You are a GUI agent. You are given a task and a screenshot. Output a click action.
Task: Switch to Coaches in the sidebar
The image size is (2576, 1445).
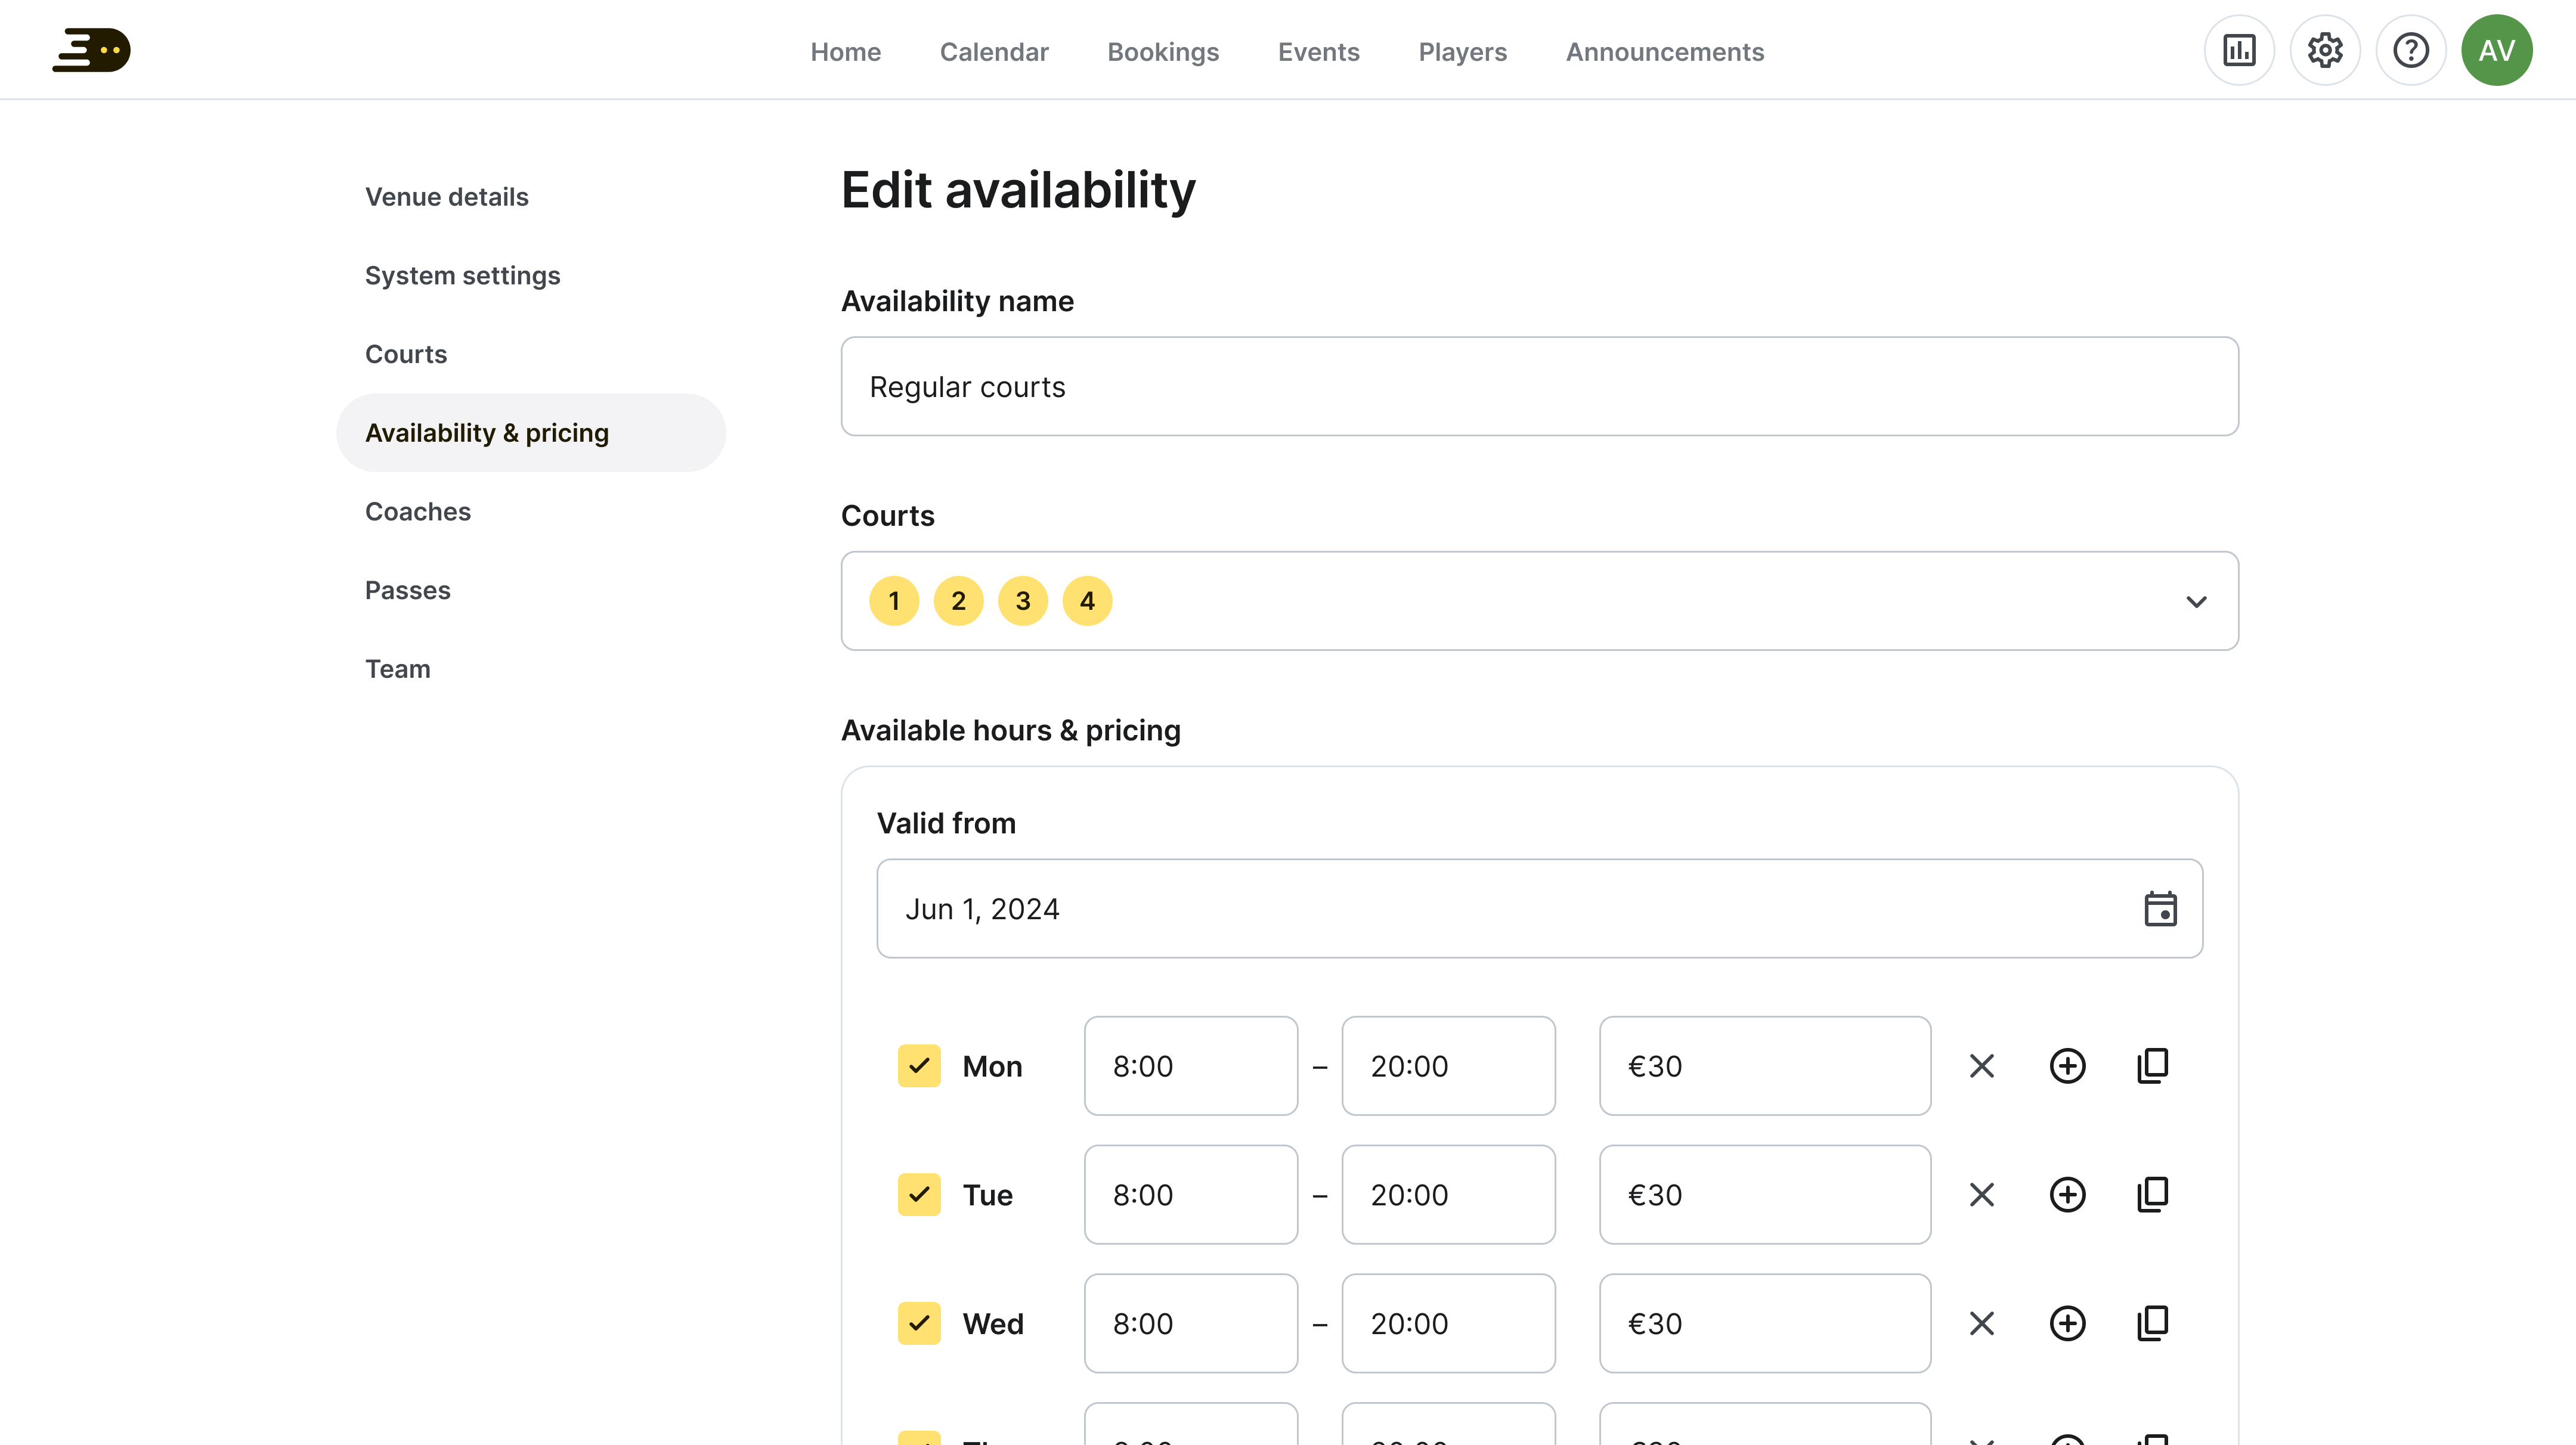click(x=418, y=511)
